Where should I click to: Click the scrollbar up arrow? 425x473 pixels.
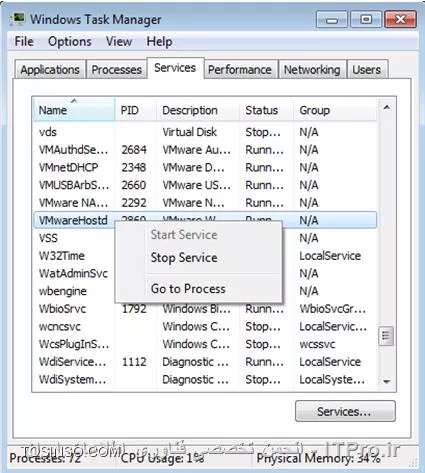point(387,107)
